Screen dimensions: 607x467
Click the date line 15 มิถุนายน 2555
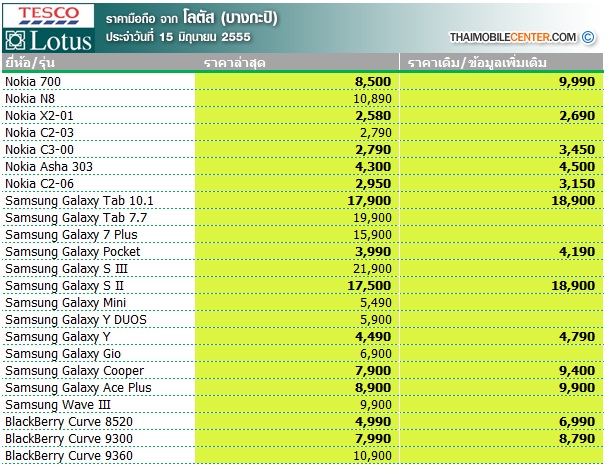tap(178, 37)
